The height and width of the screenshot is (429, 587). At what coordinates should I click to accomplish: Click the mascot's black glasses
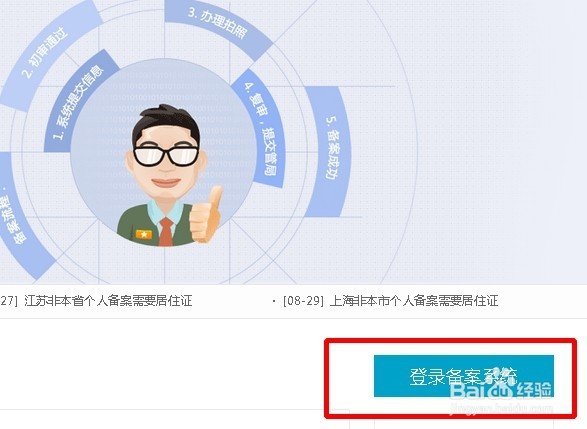[x=166, y=155]
